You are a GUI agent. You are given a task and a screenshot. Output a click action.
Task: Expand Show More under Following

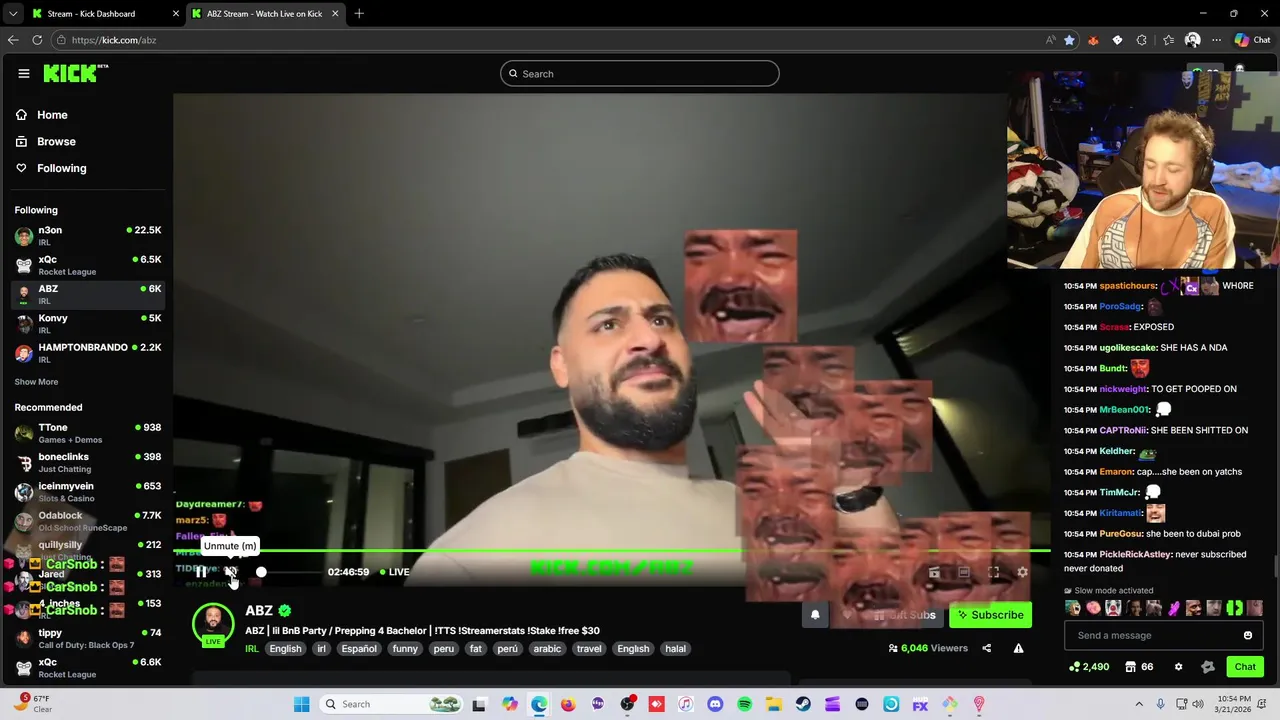click(36, 382)
